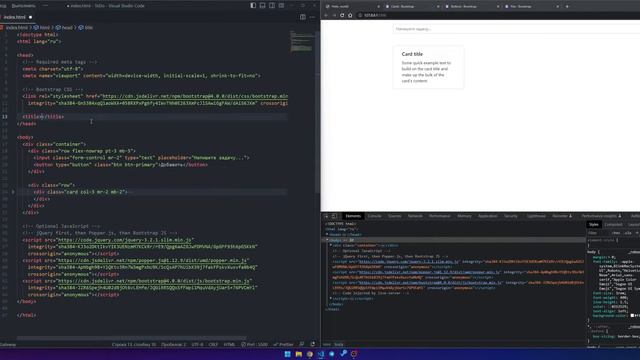Viewport: 640px width, 360px height.
Task: Switch to DevTools Lighthouse tab
Action: point(536,216)
